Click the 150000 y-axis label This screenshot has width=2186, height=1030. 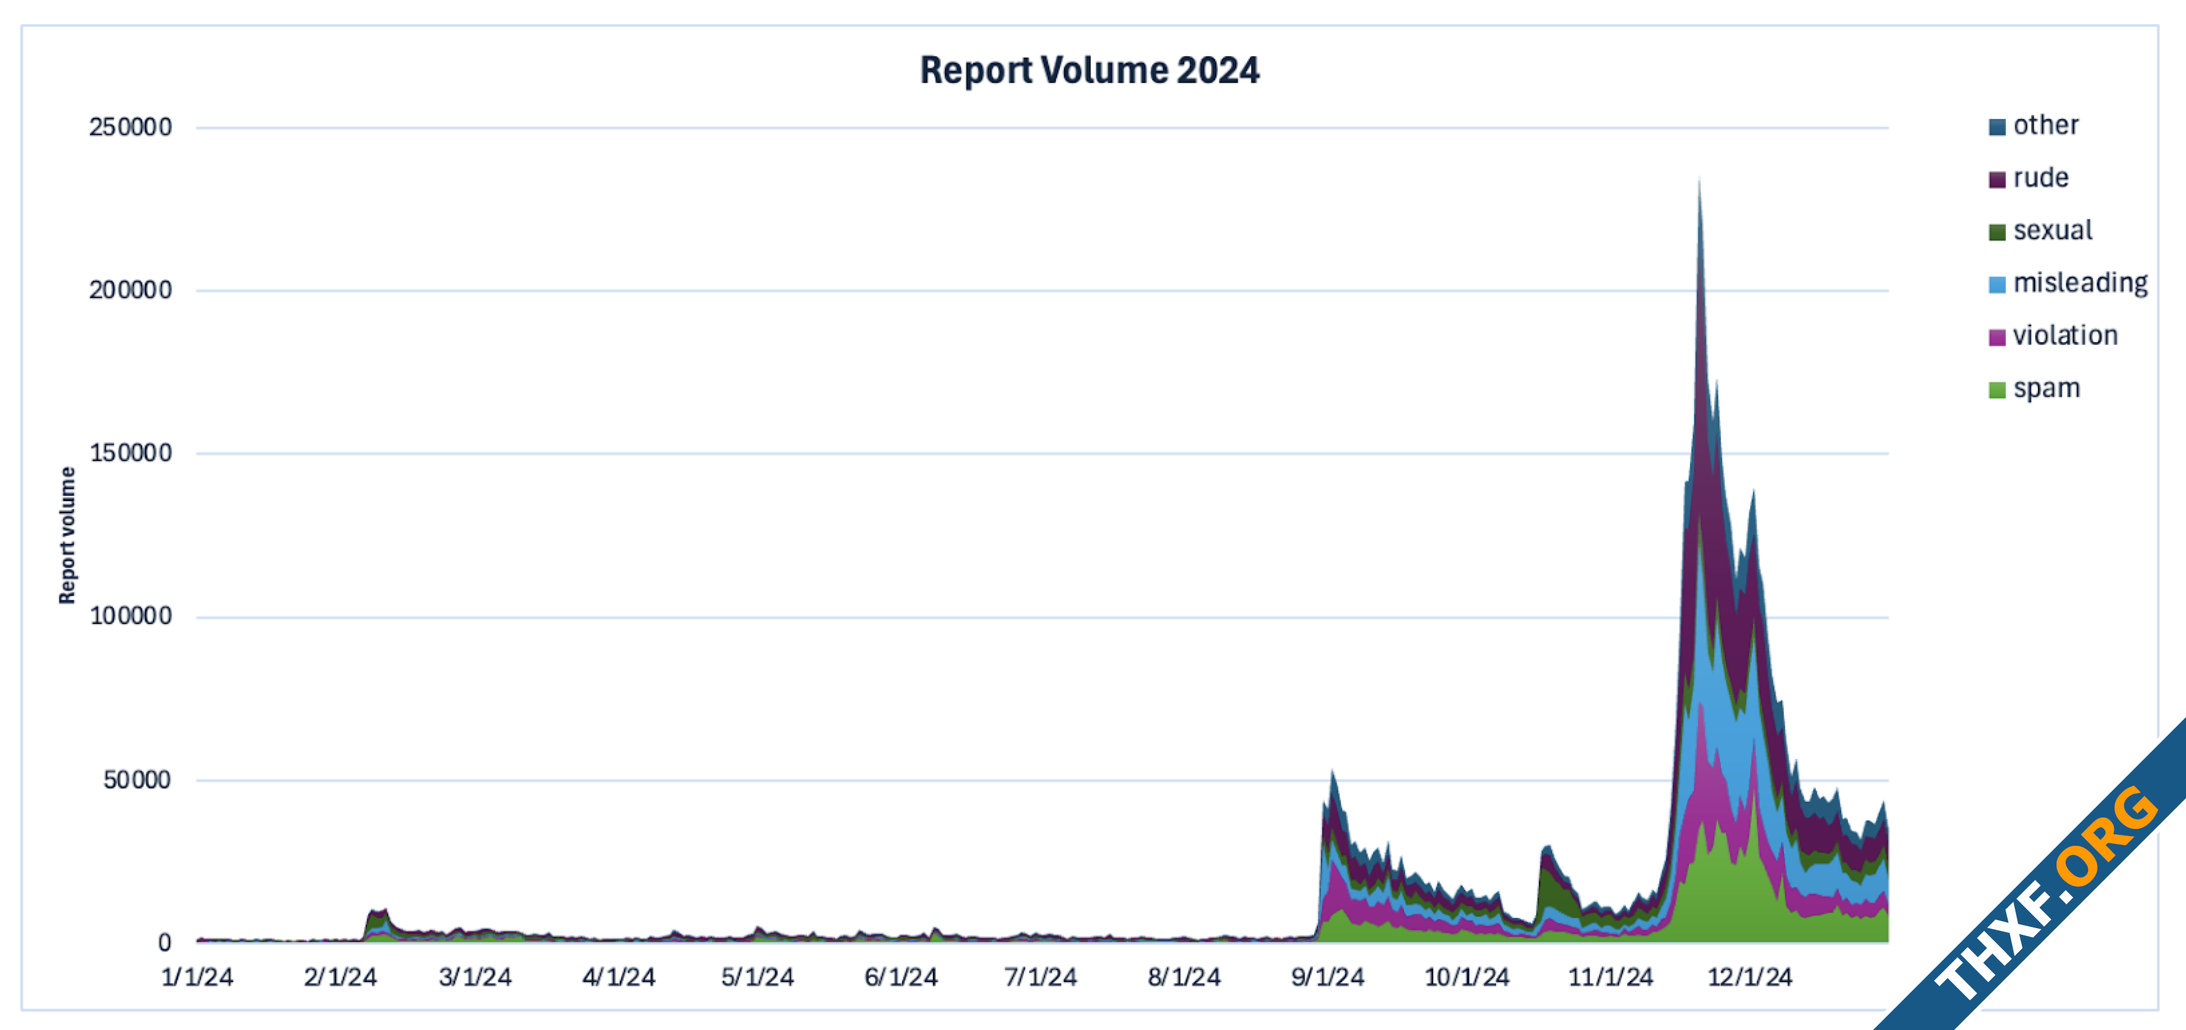[x=130, y=453]
